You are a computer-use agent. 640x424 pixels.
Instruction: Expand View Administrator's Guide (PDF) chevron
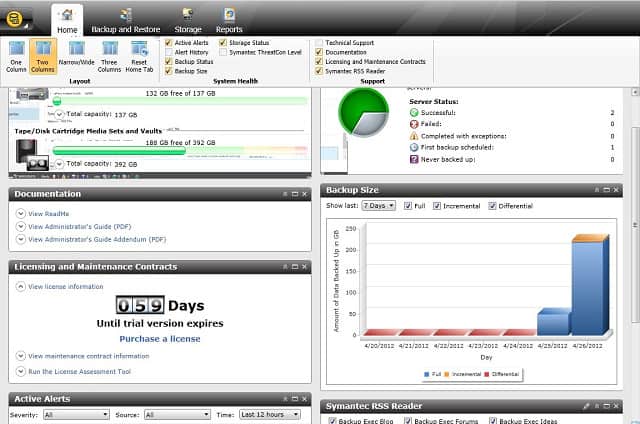pyautogui.click(x=20, y=226)
